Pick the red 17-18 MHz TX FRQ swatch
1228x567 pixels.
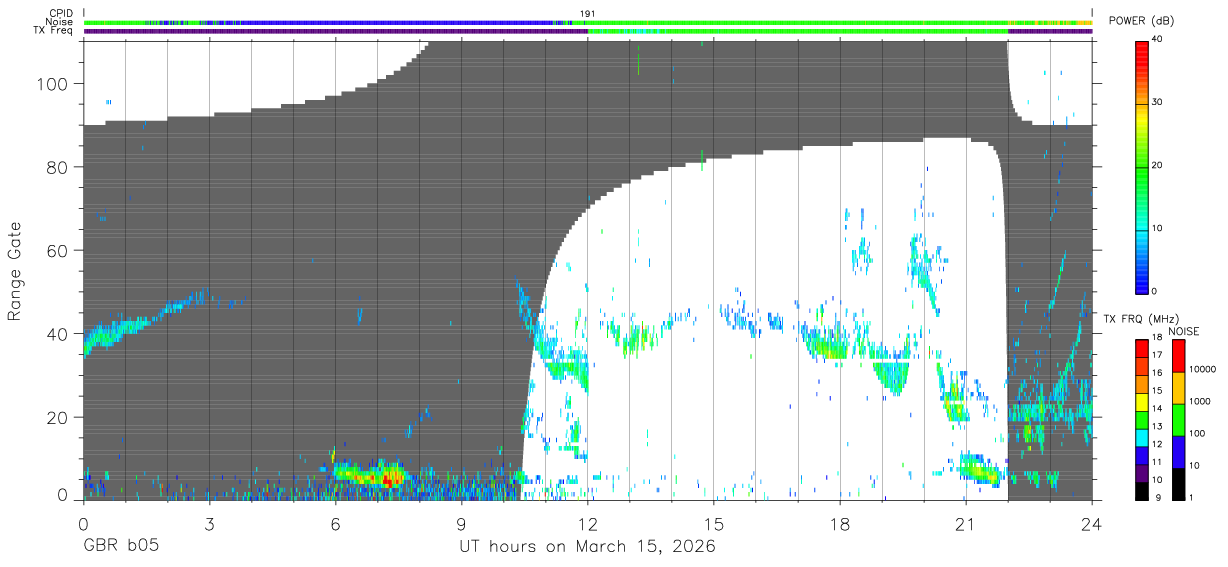pyautogui.click(x=1142, y=349)
